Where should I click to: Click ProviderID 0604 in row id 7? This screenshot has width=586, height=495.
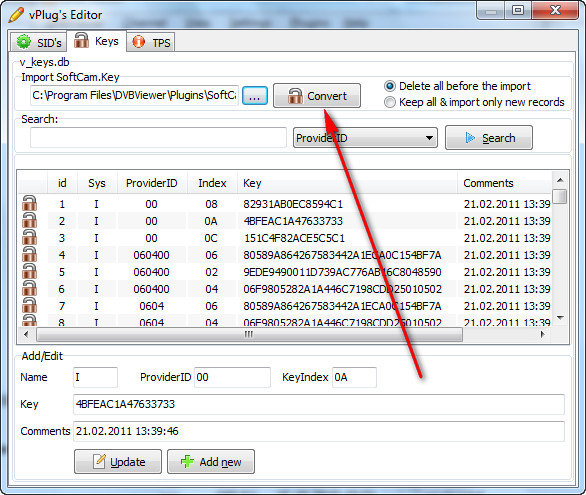coord(151,306)
